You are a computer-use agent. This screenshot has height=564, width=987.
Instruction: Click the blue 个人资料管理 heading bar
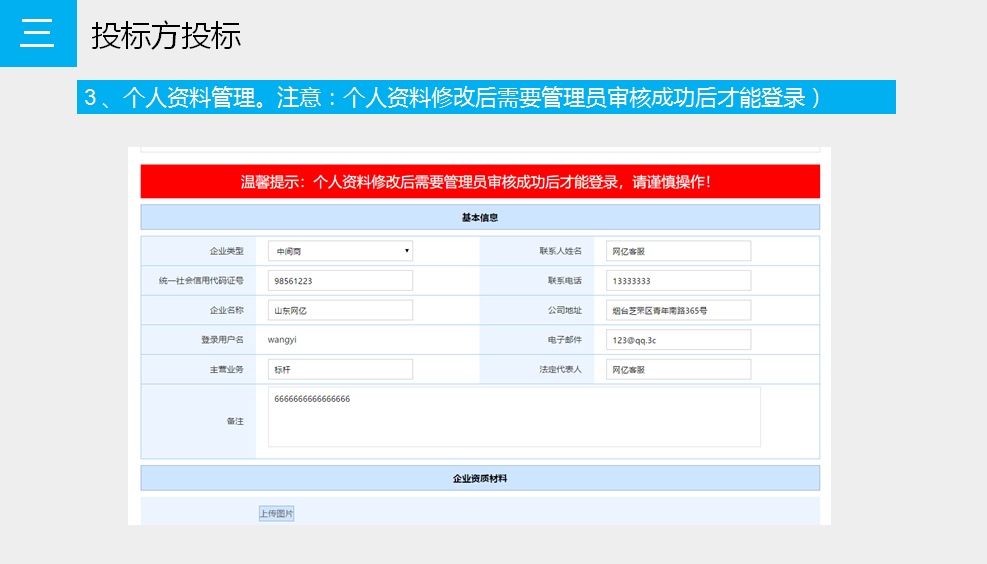point(486,97)
